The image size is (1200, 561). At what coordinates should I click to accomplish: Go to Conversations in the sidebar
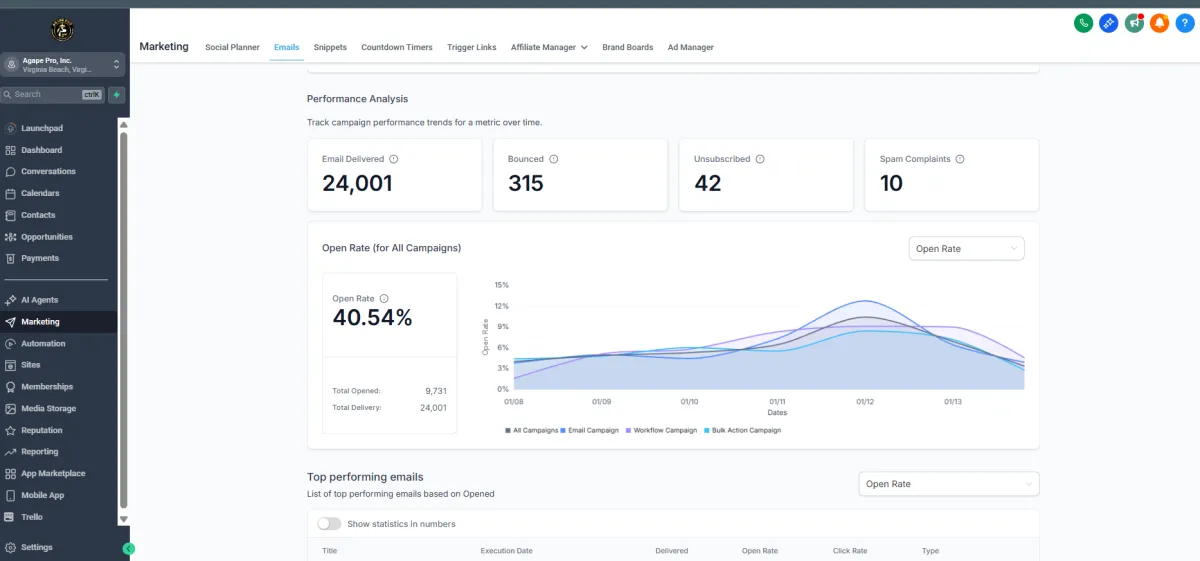coord(48,172)
